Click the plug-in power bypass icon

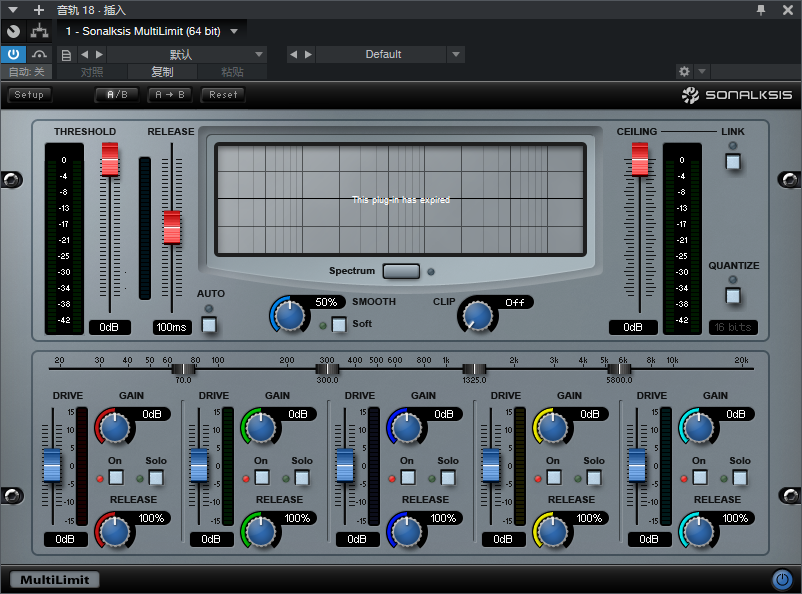pos(14,54)
